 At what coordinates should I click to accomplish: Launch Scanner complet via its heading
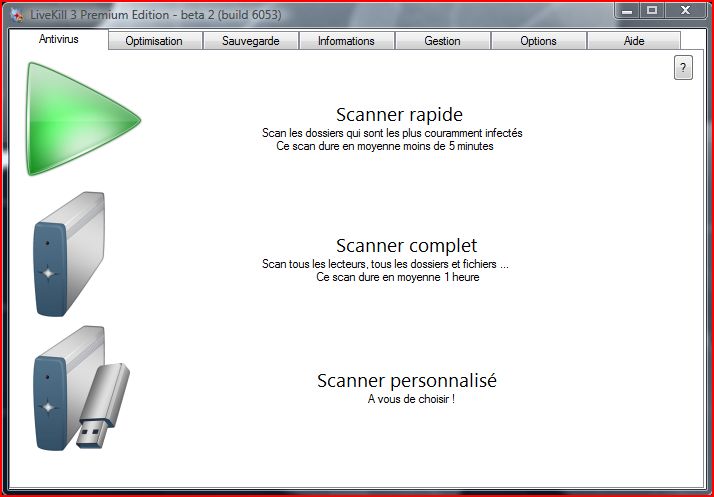point(406,246)
